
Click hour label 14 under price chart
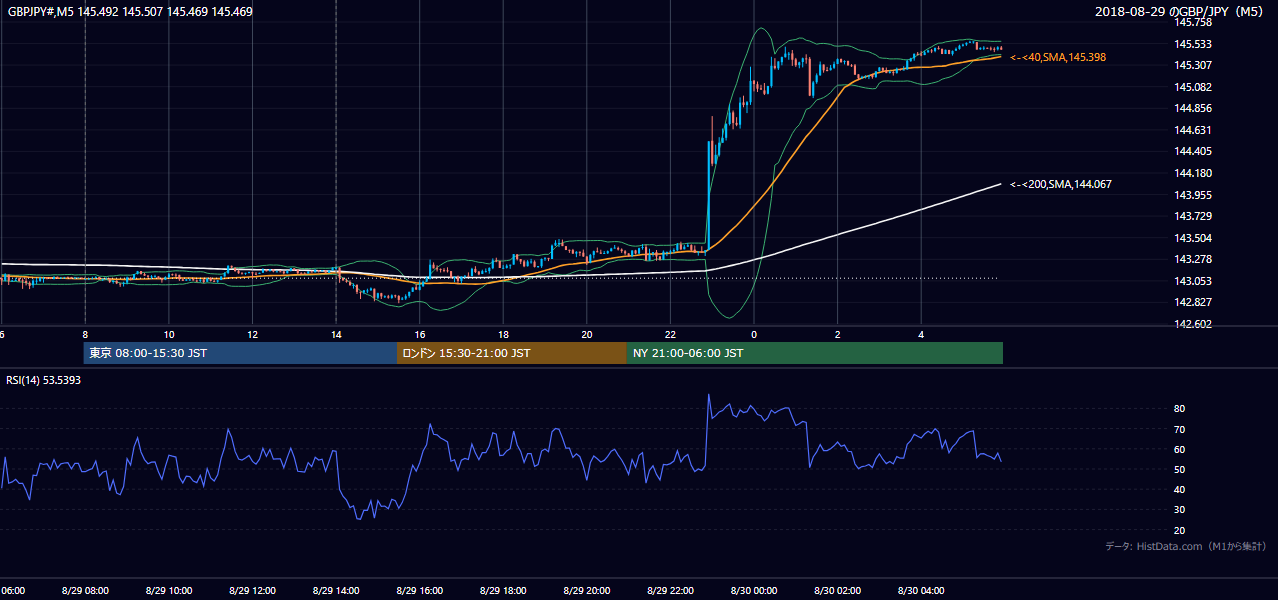(336, 335)
